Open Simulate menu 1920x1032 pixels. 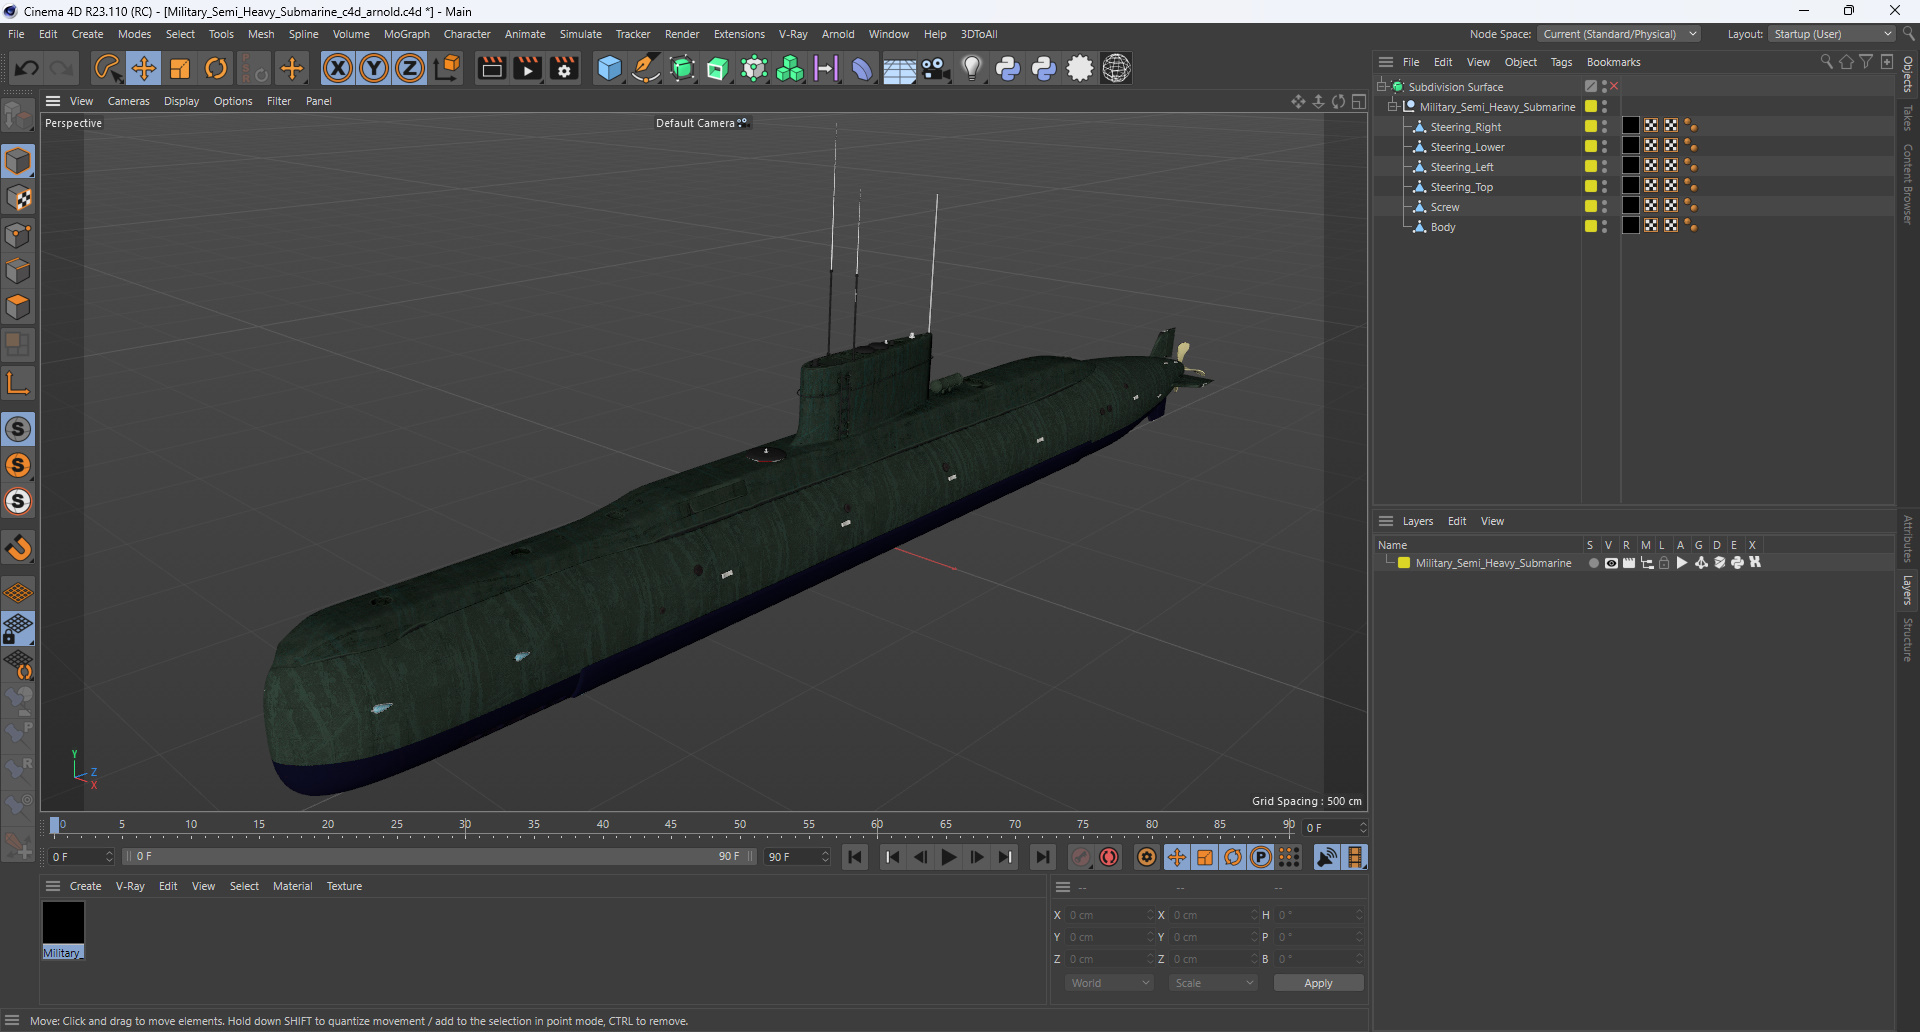580,34
